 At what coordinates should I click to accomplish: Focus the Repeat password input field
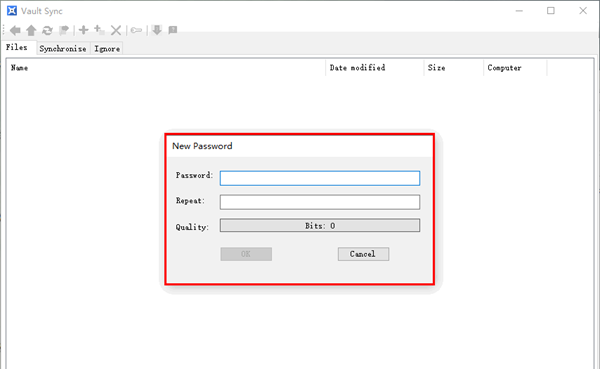(x=320, y=202)
